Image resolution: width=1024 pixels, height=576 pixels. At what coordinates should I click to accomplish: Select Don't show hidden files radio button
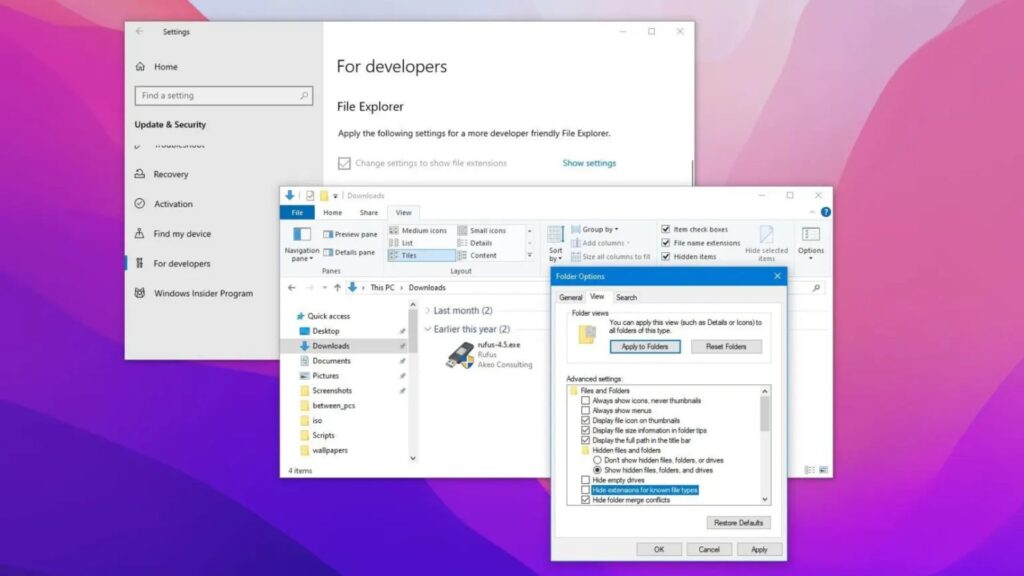(x=598, y=459)
